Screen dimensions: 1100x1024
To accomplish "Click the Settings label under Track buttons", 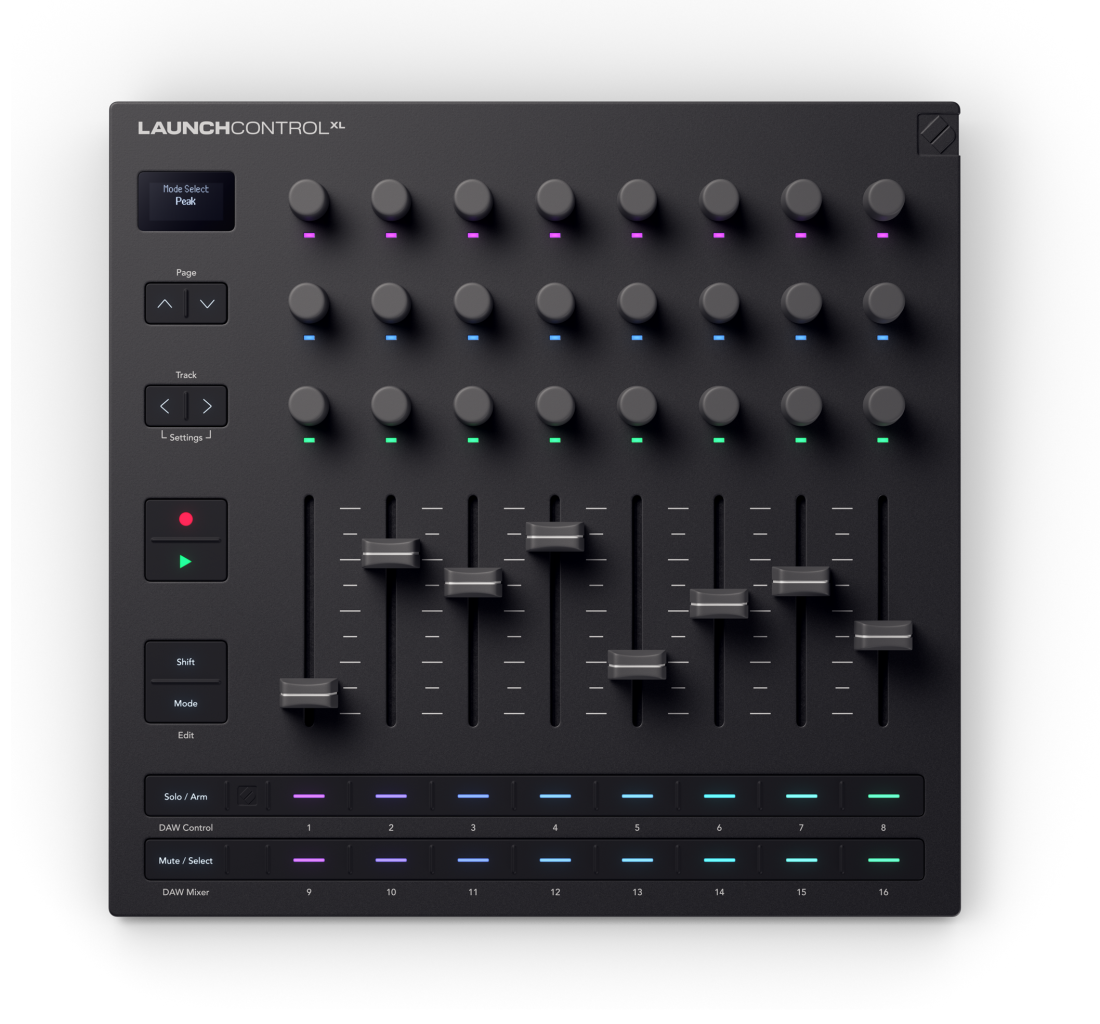I will pyautogui.click(x=186, y=437).
